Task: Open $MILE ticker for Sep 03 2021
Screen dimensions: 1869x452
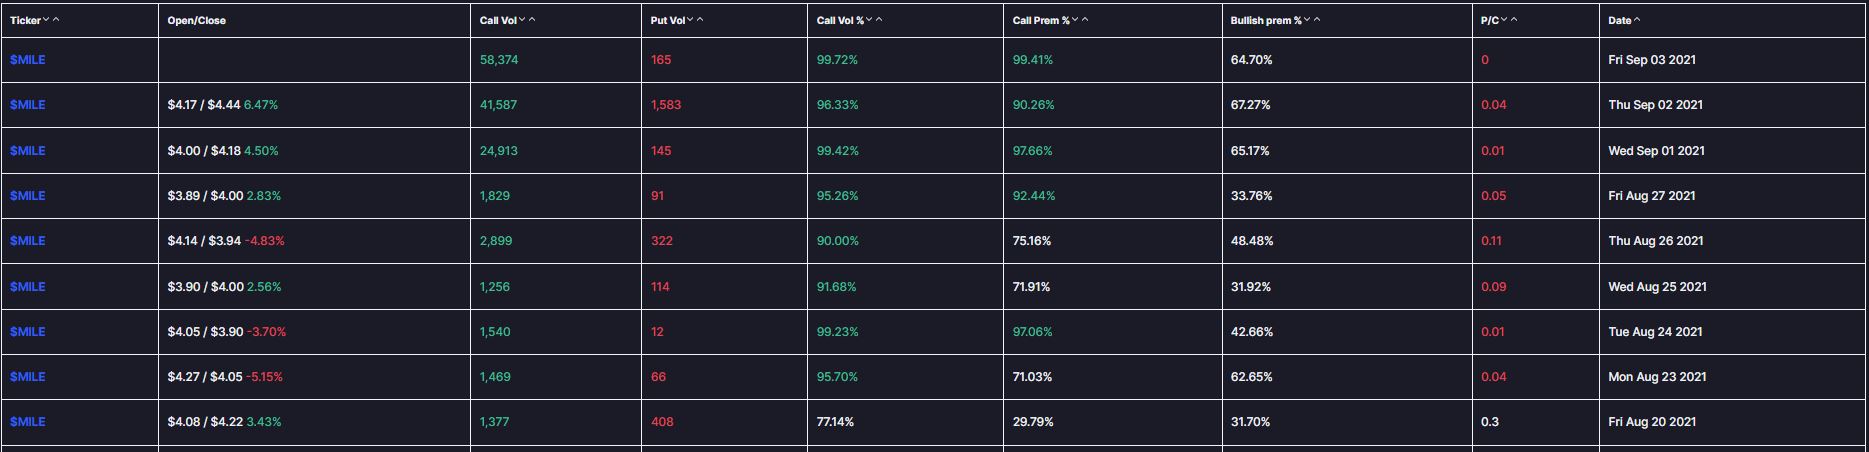Action: pos(27,60)
